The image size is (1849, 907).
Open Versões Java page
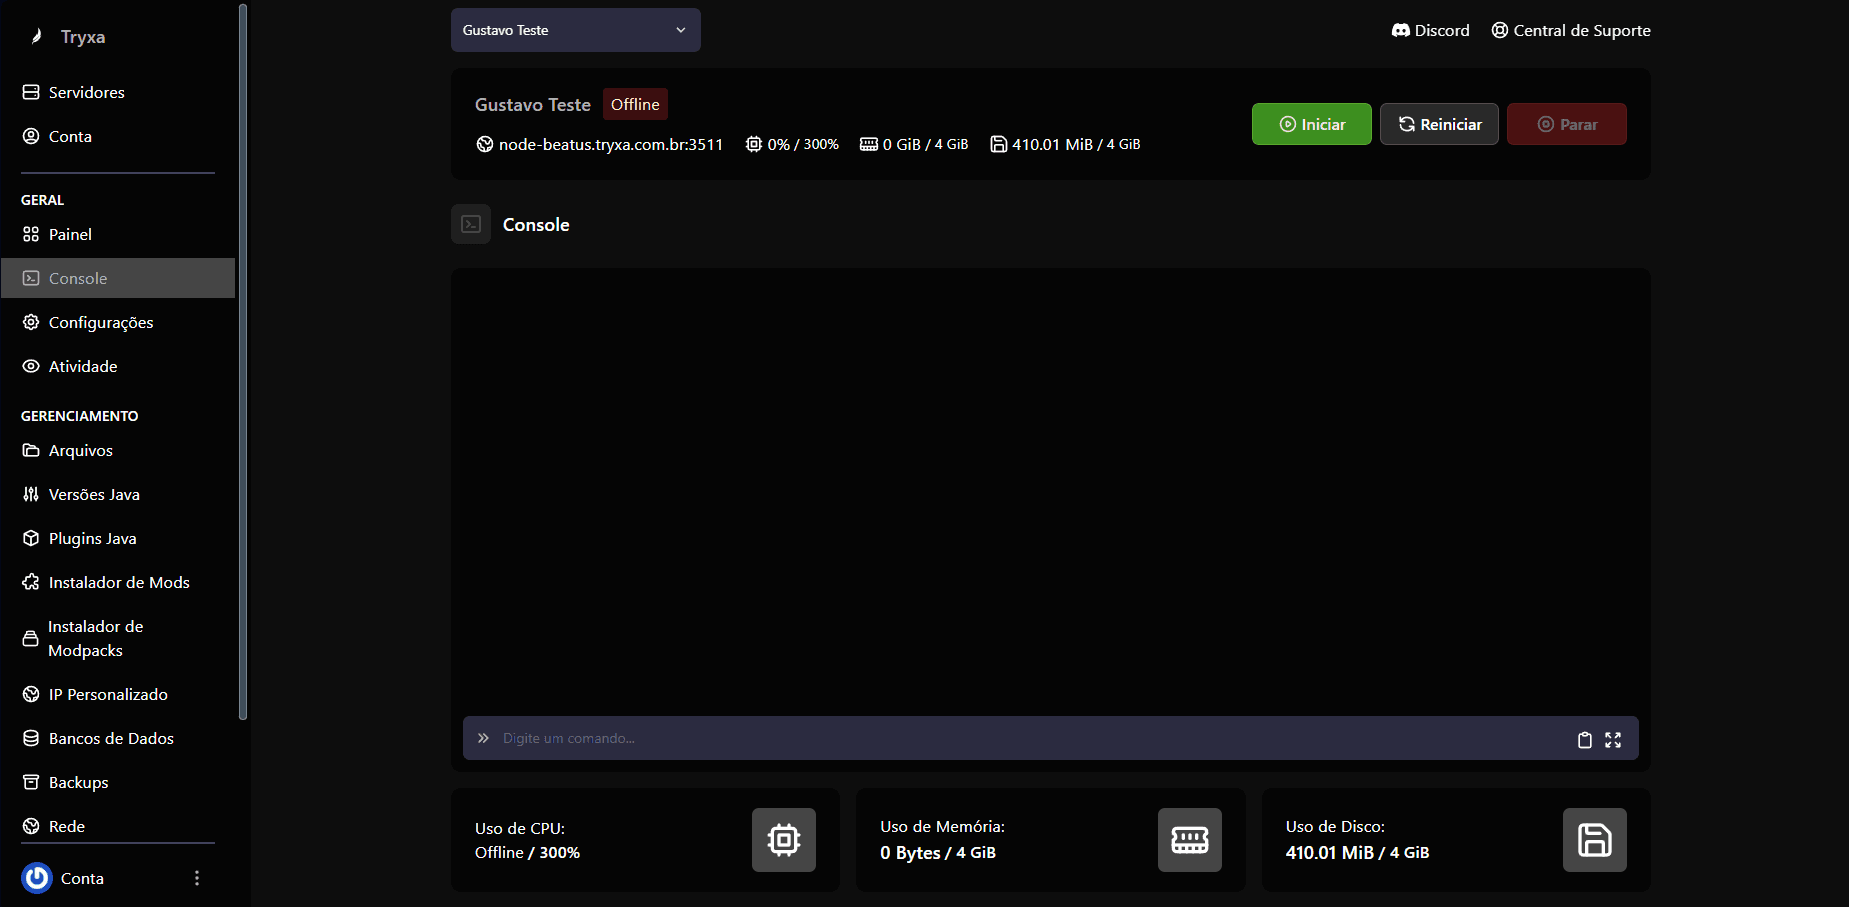(94, 494)
